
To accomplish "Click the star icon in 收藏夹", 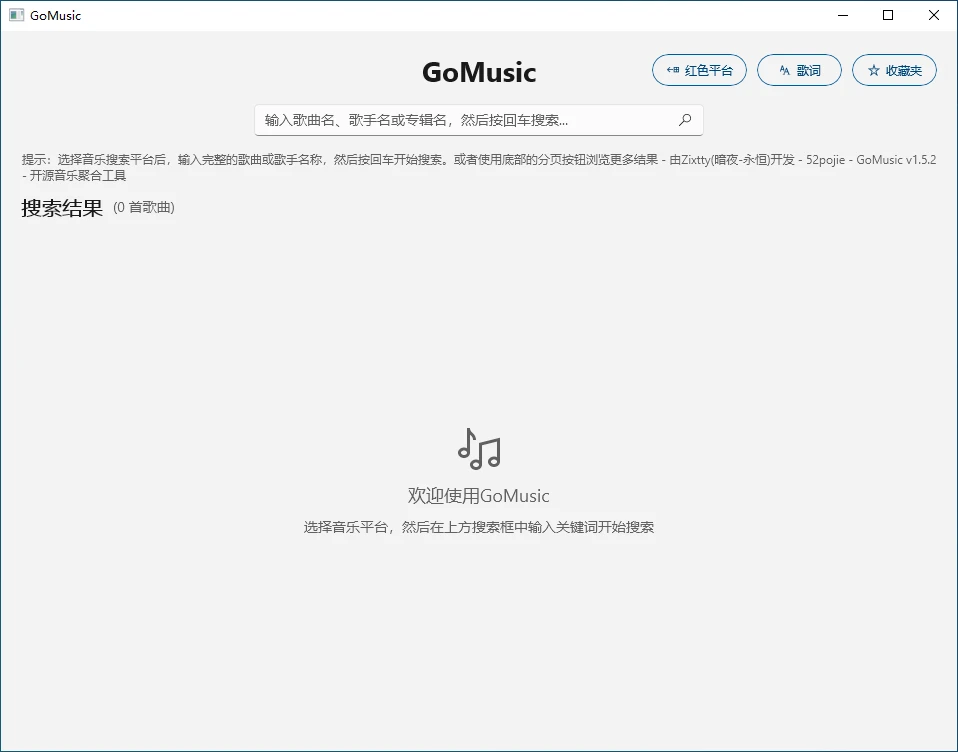I will click(874, 71).
